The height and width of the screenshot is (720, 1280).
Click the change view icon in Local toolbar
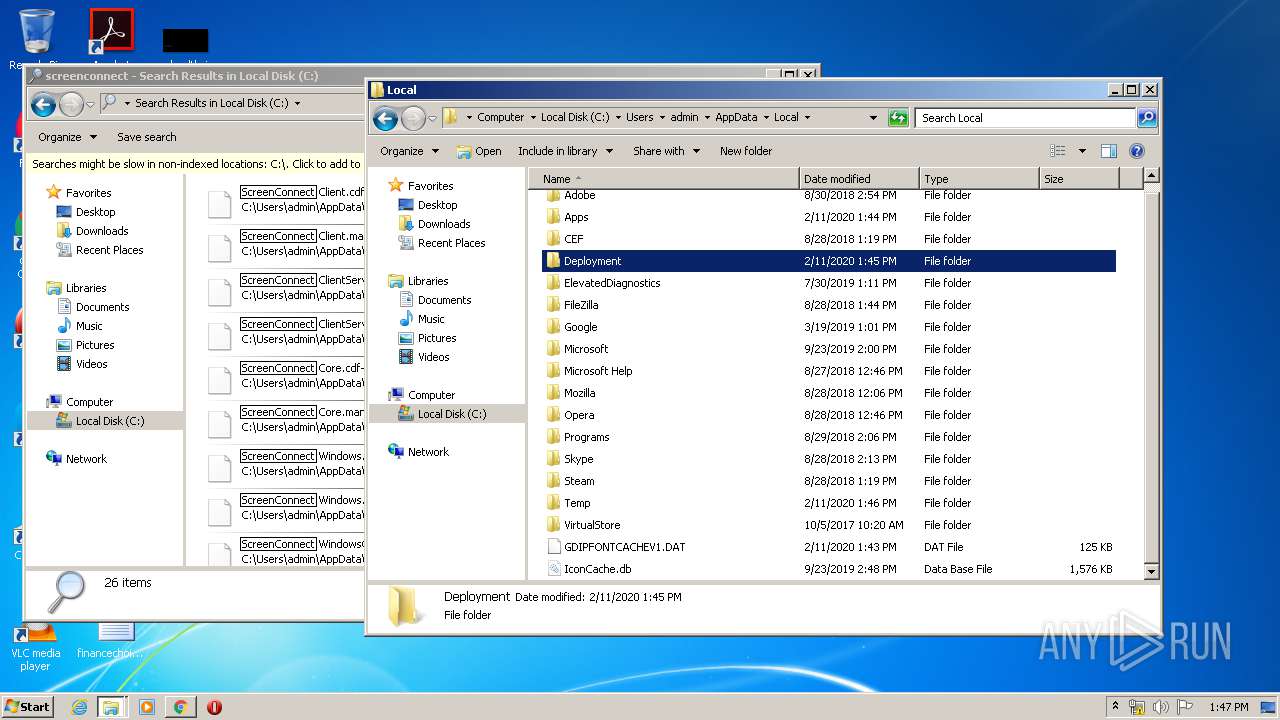click(1058, 151)
